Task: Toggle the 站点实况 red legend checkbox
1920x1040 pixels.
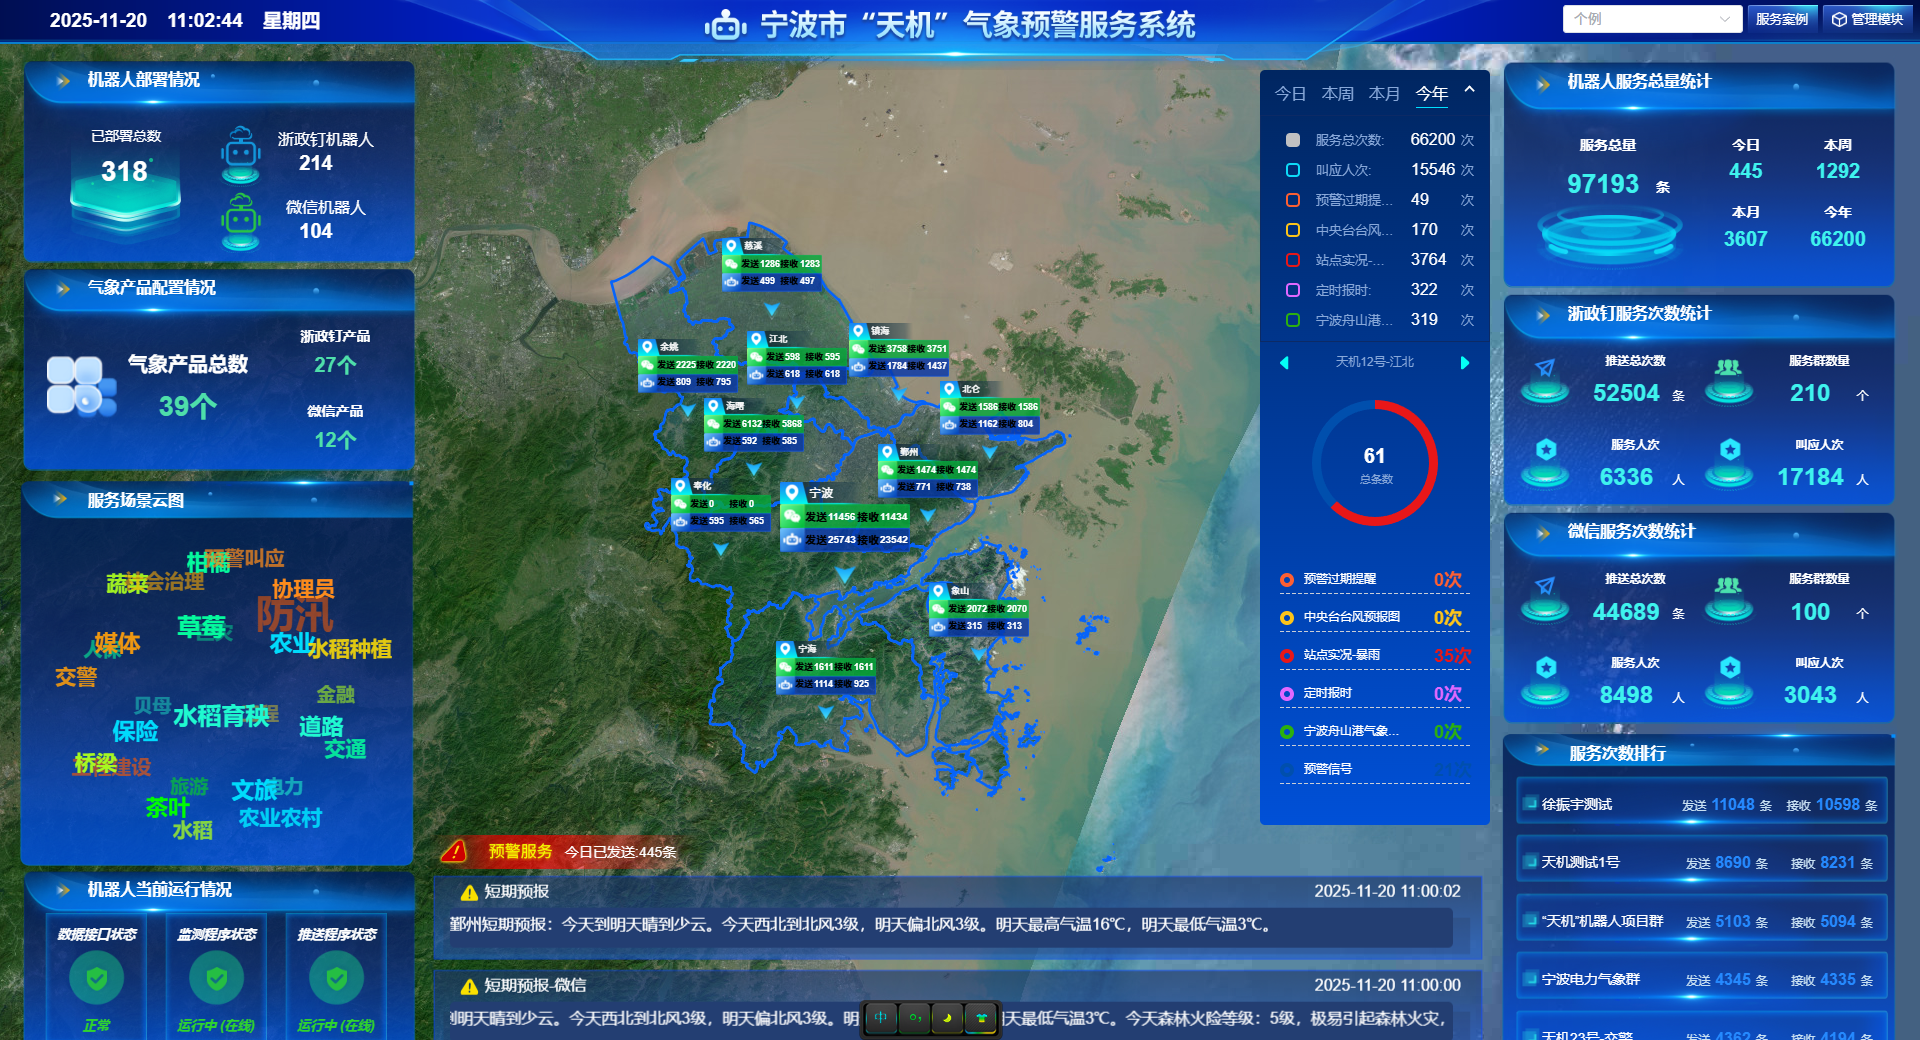Action: 1293,260
